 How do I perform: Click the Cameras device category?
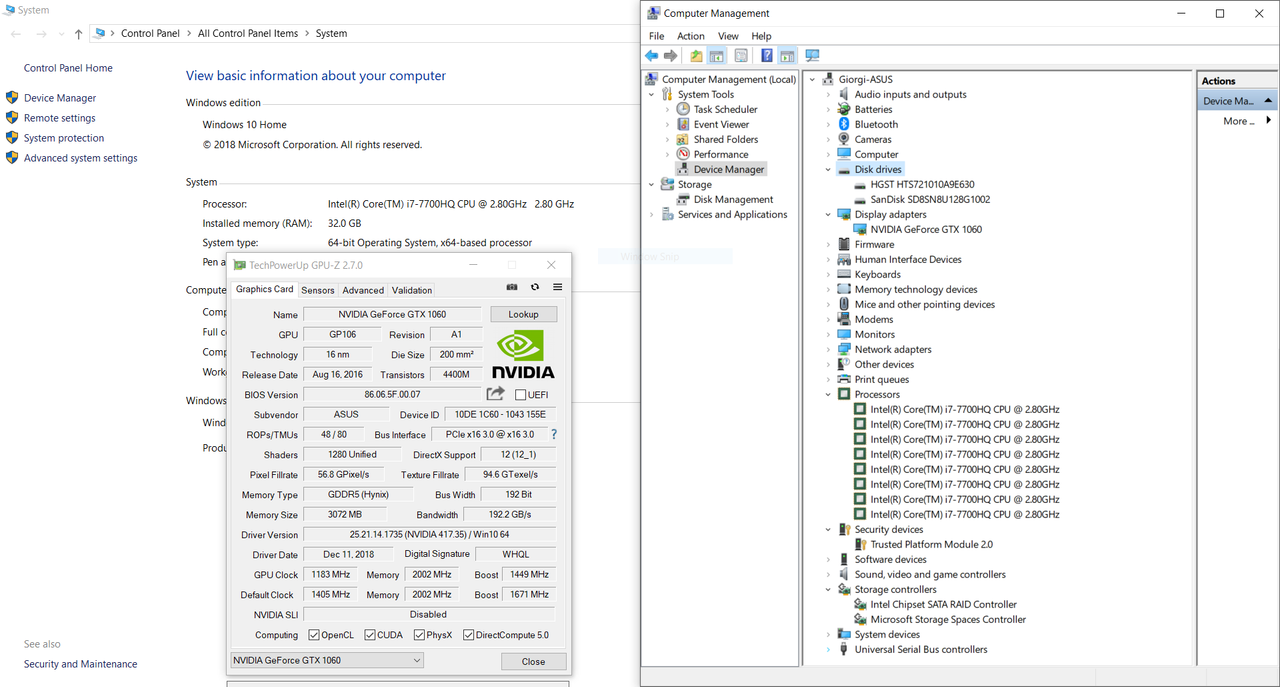(x=872, y=139)
